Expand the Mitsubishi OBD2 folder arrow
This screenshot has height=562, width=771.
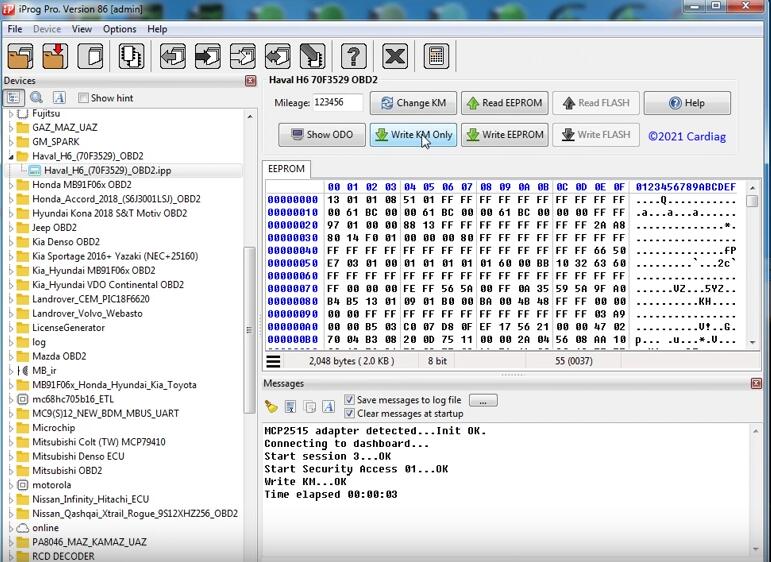(11, 471)
